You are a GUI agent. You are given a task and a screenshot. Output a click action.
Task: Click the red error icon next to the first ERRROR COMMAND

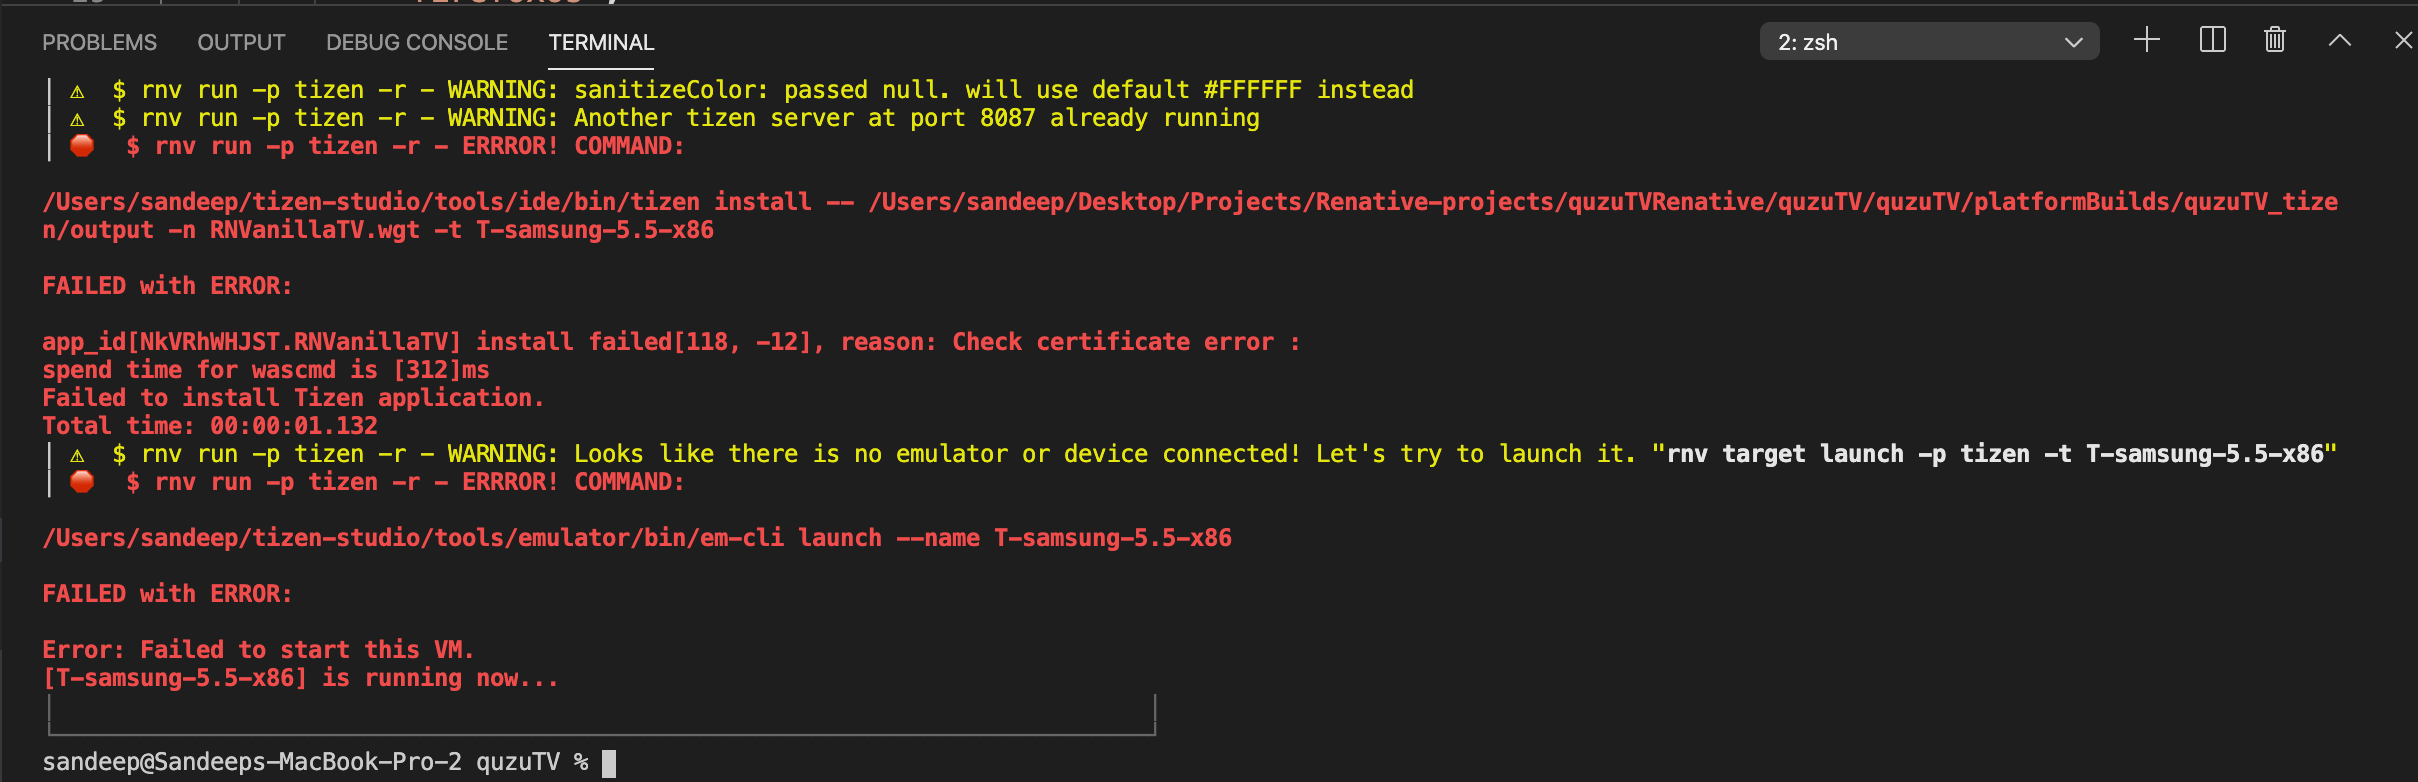click(81, 145)
